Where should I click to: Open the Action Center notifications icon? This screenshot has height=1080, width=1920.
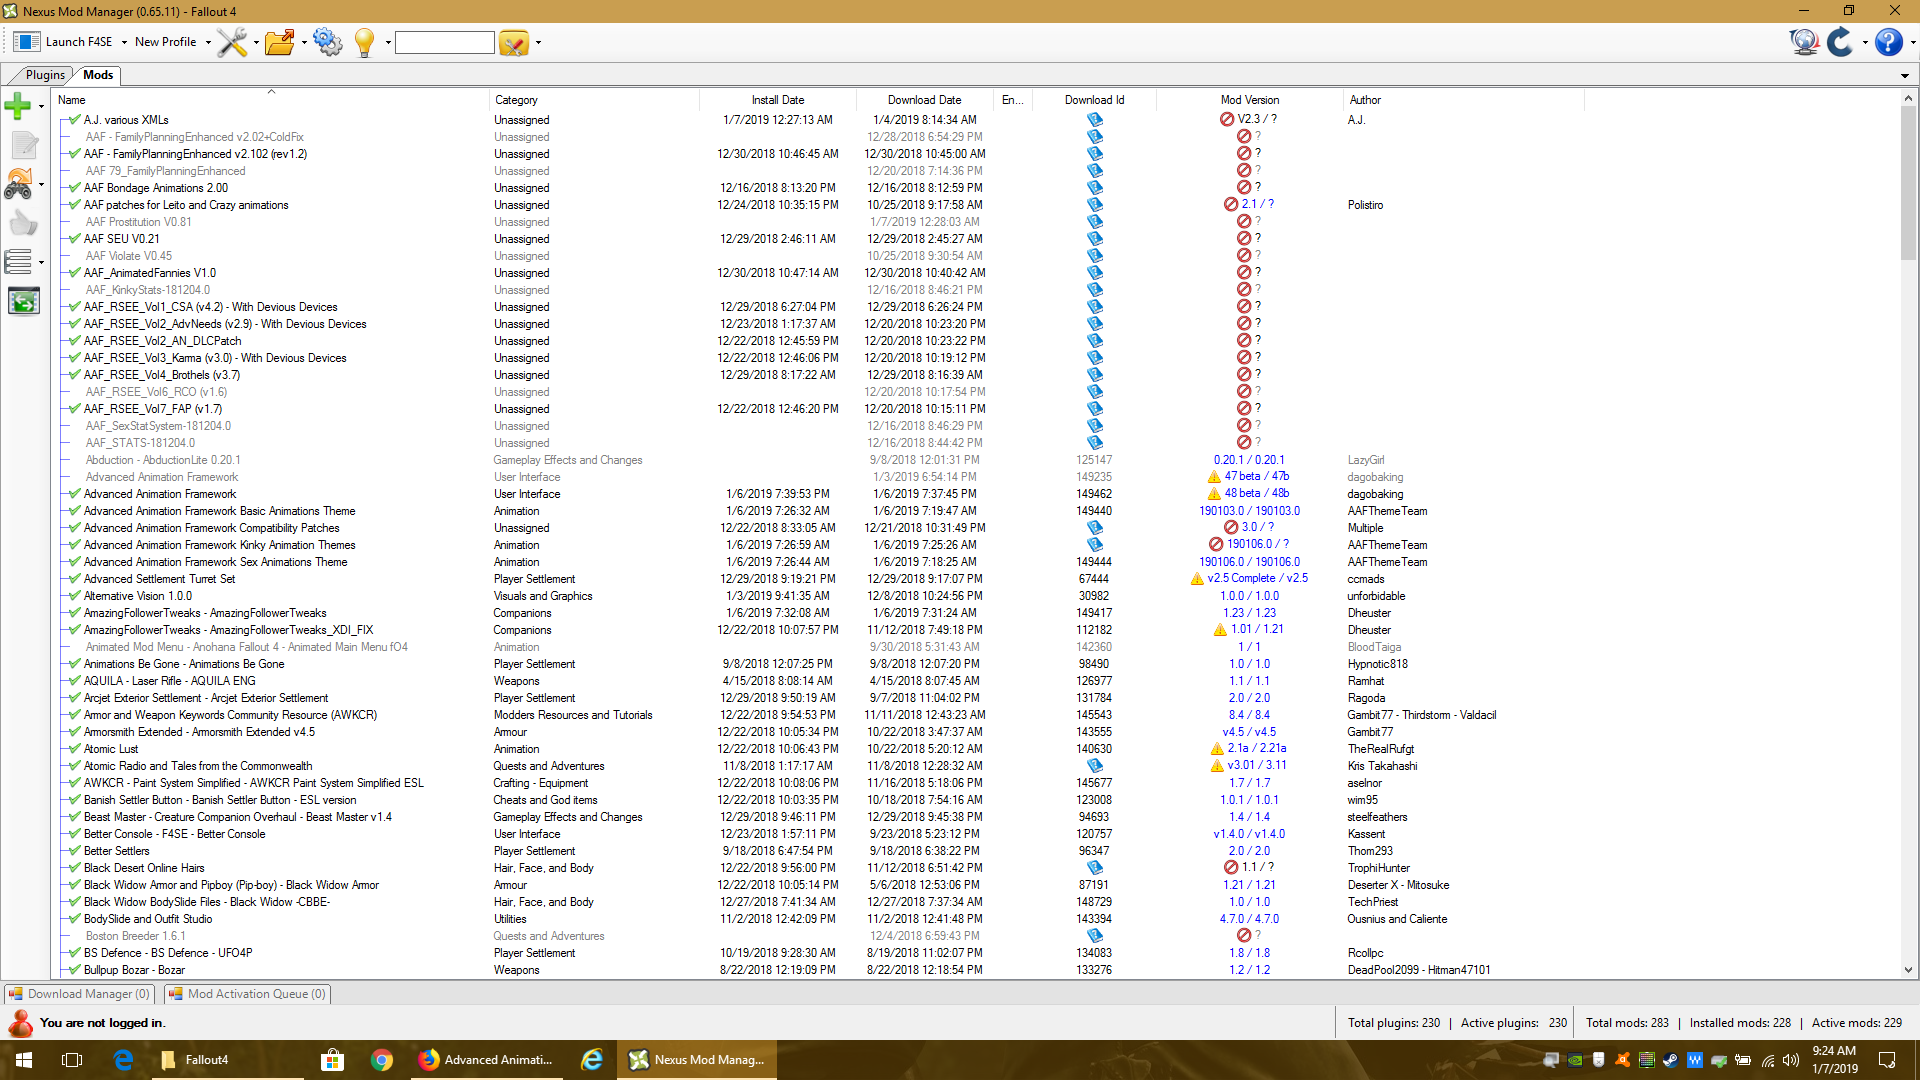click(1887, 1060)
